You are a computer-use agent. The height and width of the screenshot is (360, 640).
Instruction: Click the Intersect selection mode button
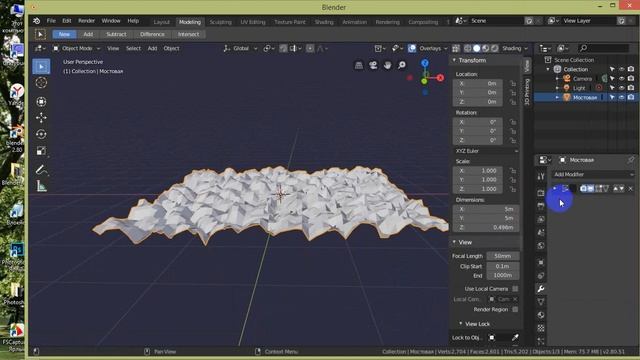(x=189, y=34)
